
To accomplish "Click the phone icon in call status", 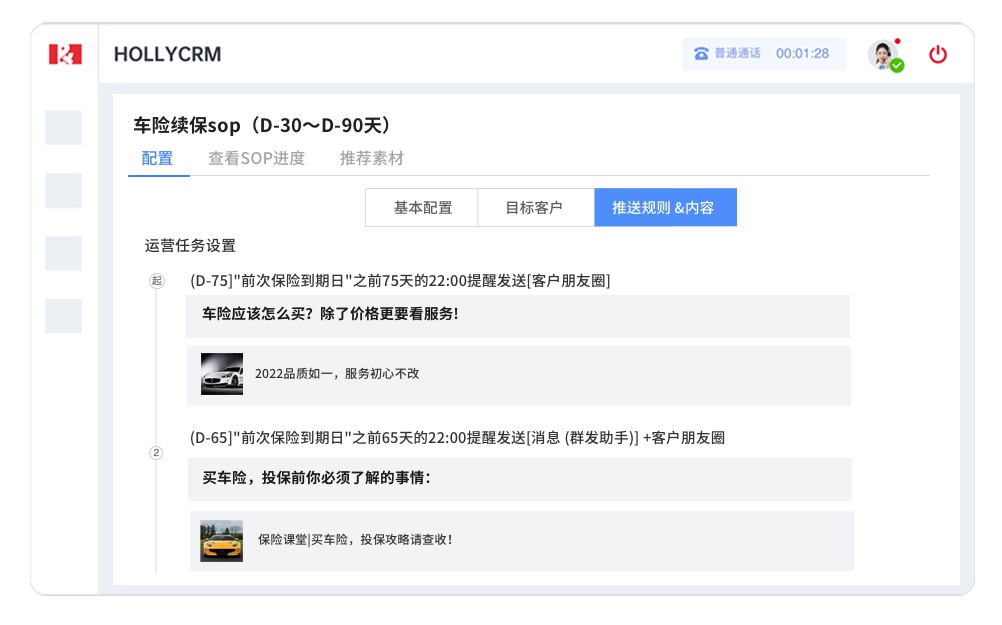I will (701, 54).
